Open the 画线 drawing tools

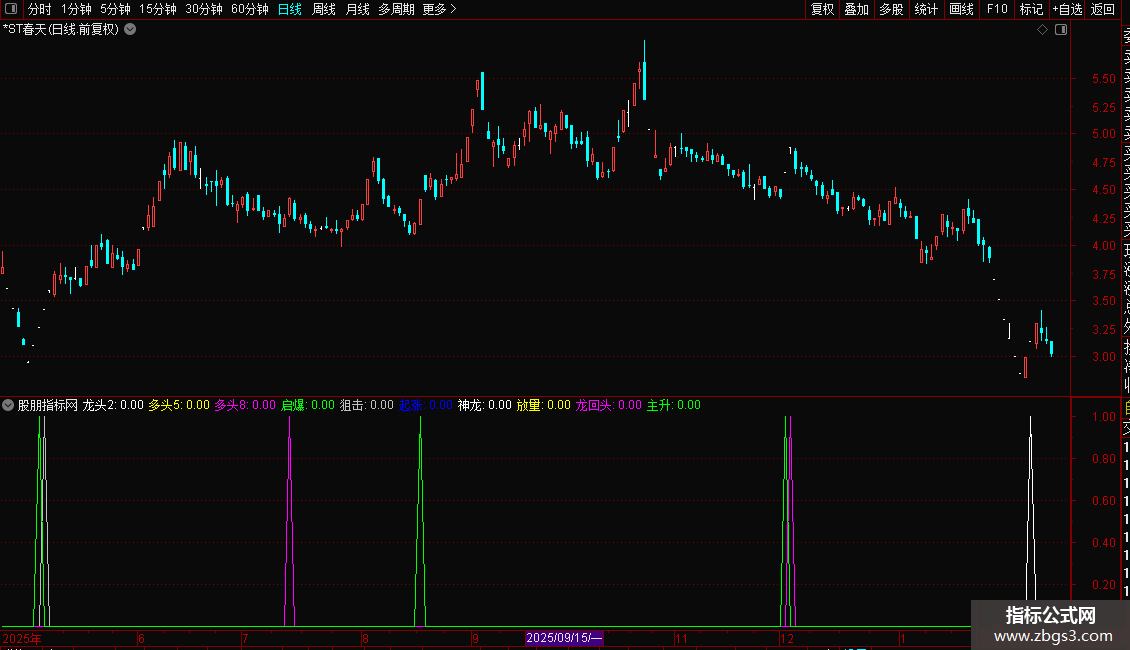point(961,9)
